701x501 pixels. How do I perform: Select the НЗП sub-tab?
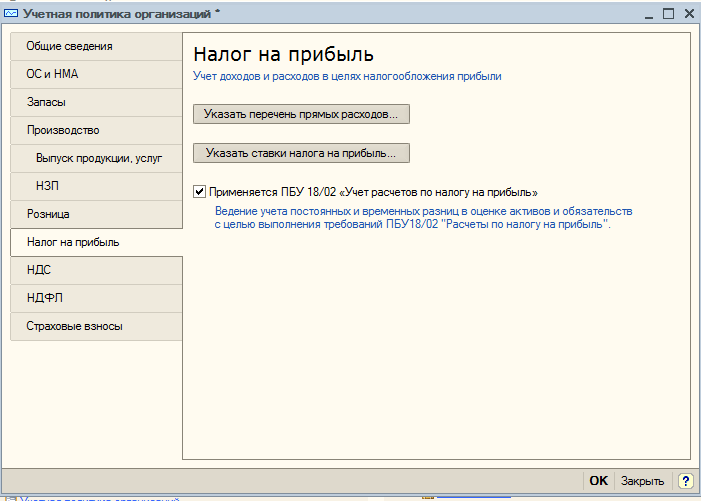point(96,186)
